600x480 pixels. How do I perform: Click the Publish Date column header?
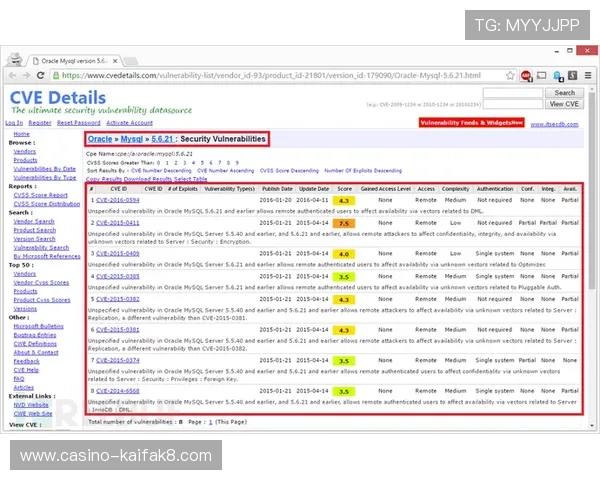click(277, 189)
